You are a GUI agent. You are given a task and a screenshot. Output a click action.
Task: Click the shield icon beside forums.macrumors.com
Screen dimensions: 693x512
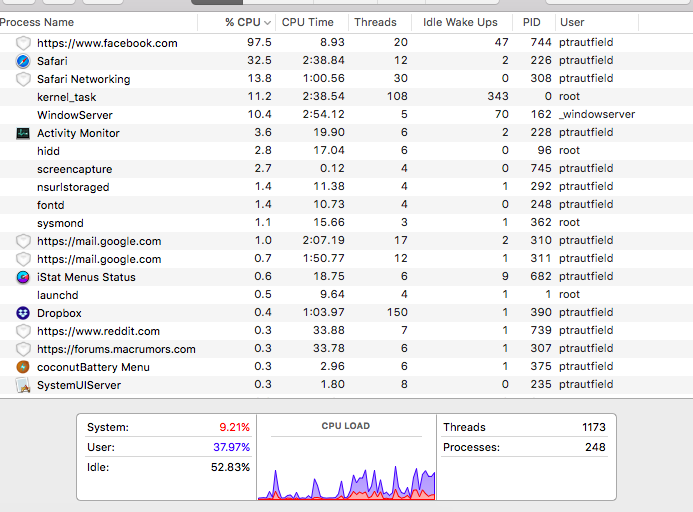tap(23, 349)
